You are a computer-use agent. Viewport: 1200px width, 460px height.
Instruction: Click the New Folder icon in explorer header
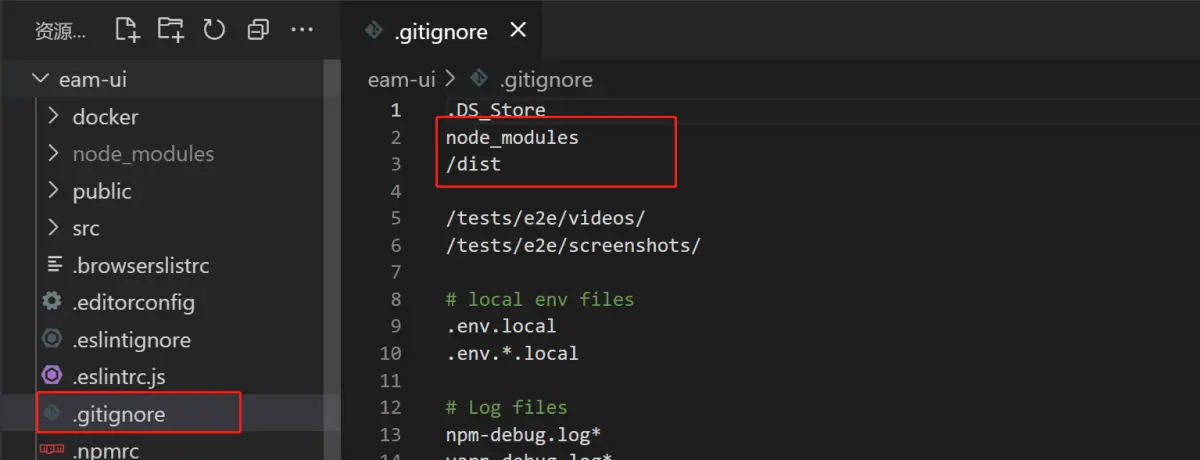point(171,30)
